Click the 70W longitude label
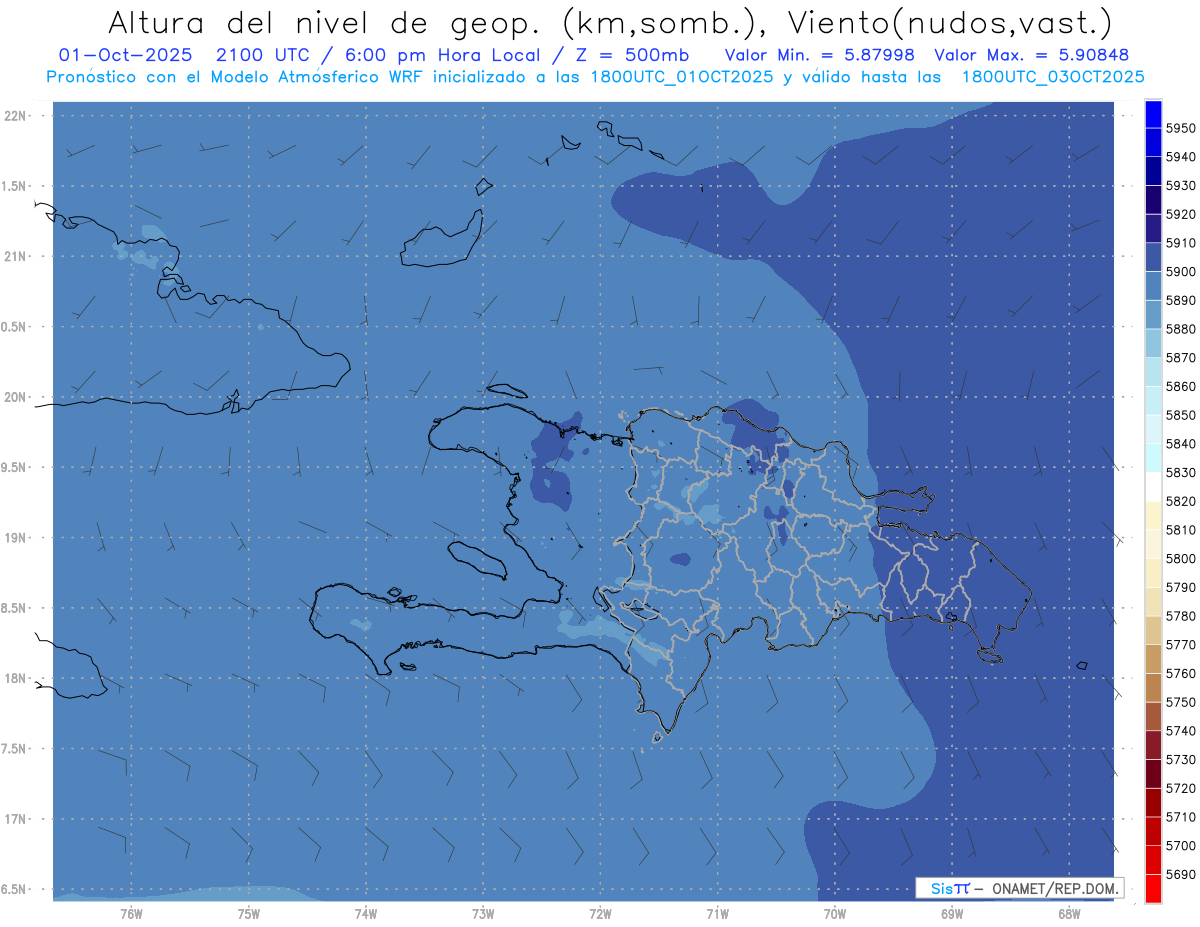 point(834,913)
